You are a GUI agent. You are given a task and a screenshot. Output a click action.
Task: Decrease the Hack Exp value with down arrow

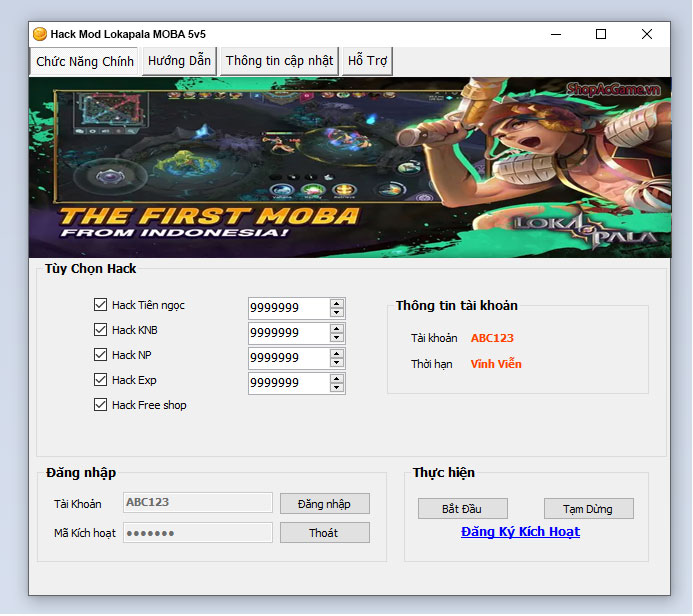pyautogui.click(x=337, y=388)
